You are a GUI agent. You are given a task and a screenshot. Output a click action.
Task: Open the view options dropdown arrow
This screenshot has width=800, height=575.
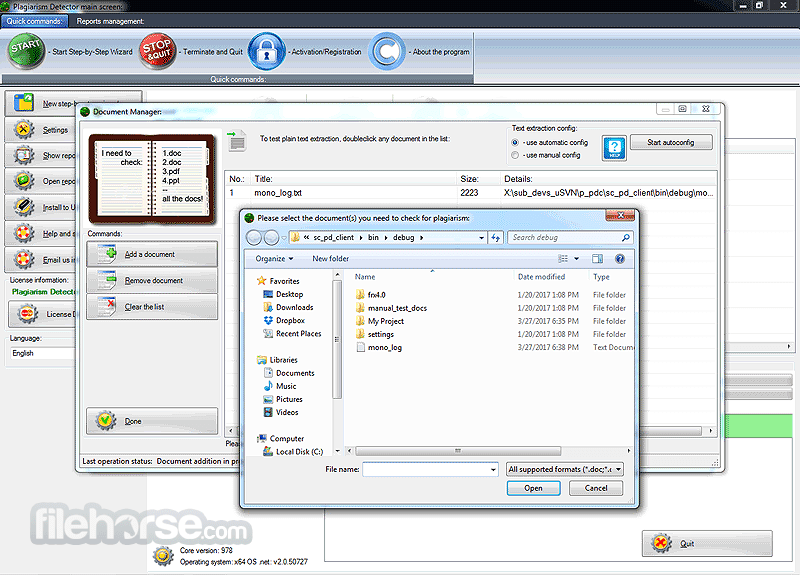click(x=577, y=259)
